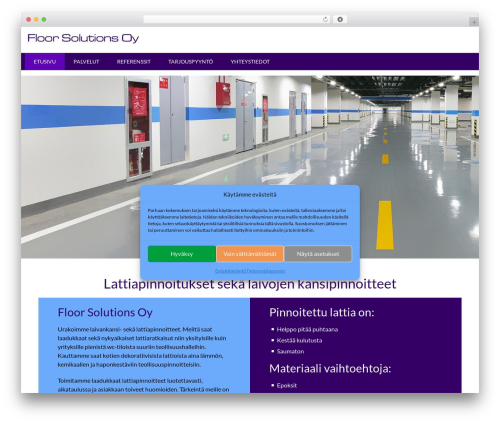Click the Helppo pitää puhtaana bullet
This screenshot has height=423, width=500.
307,329
